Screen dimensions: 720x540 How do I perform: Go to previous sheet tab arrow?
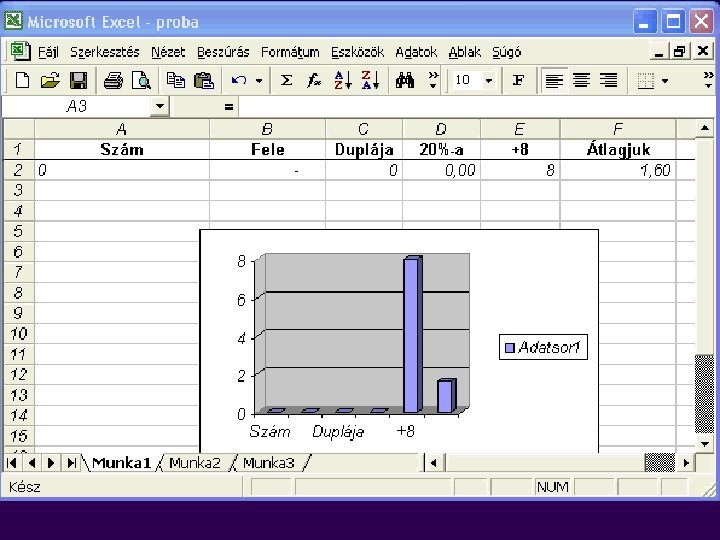click(32, 463)
